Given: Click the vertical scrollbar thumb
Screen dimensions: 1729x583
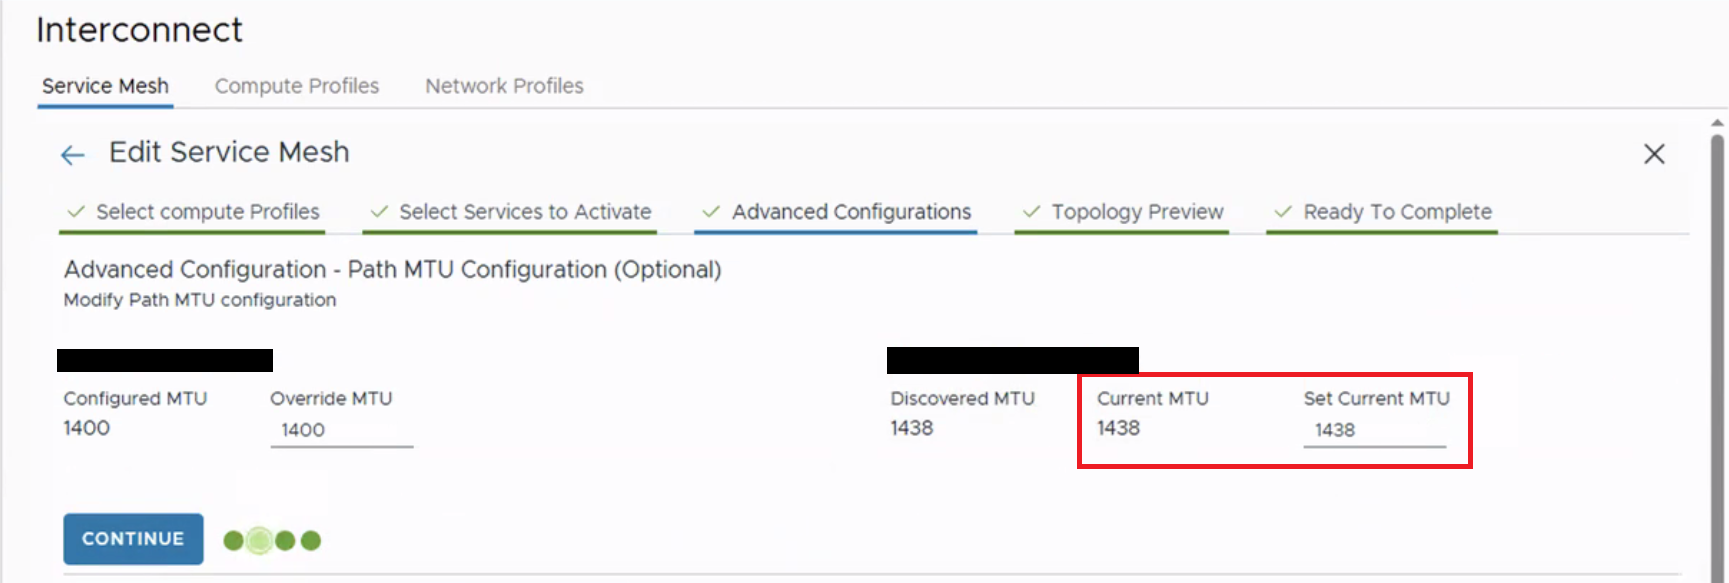Looking at the screenshot, I should click(1717, 350).
